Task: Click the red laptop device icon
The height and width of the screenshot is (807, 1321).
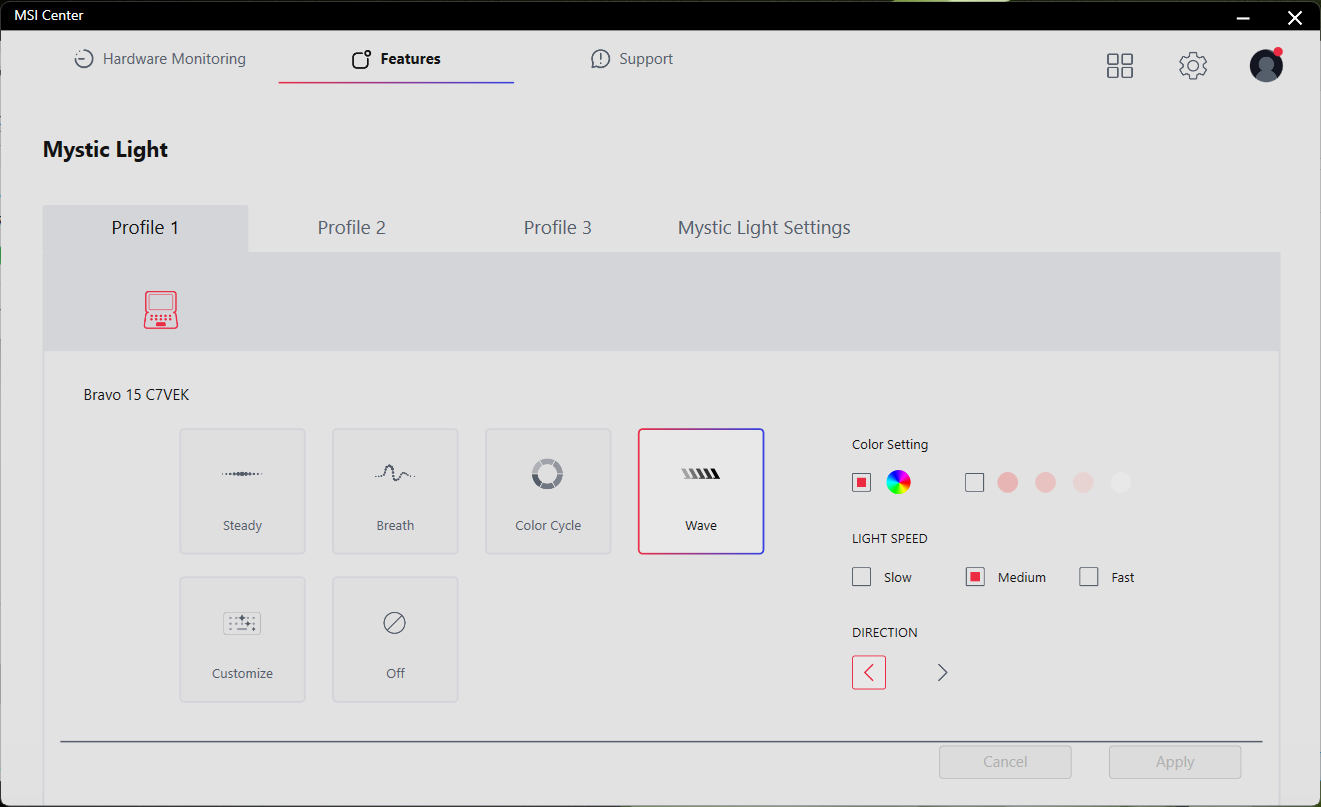Action: (160, 310)
